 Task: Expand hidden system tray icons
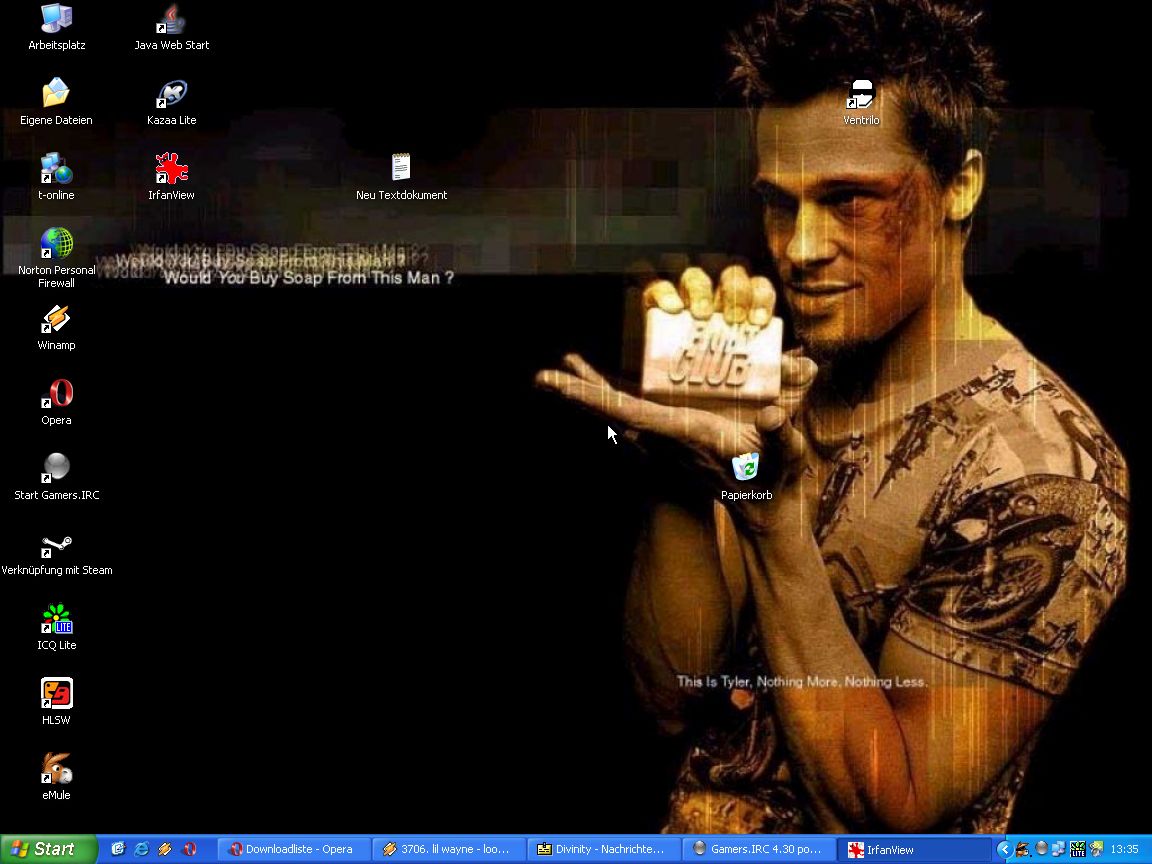point(1004,849)
